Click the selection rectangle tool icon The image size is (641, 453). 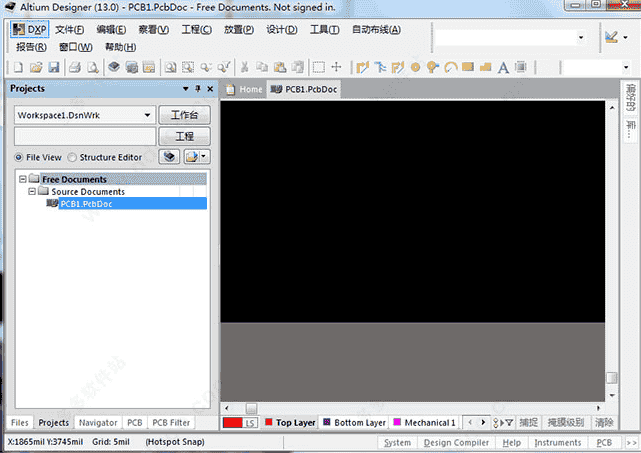pyautogui.click(x=318, y=67)
